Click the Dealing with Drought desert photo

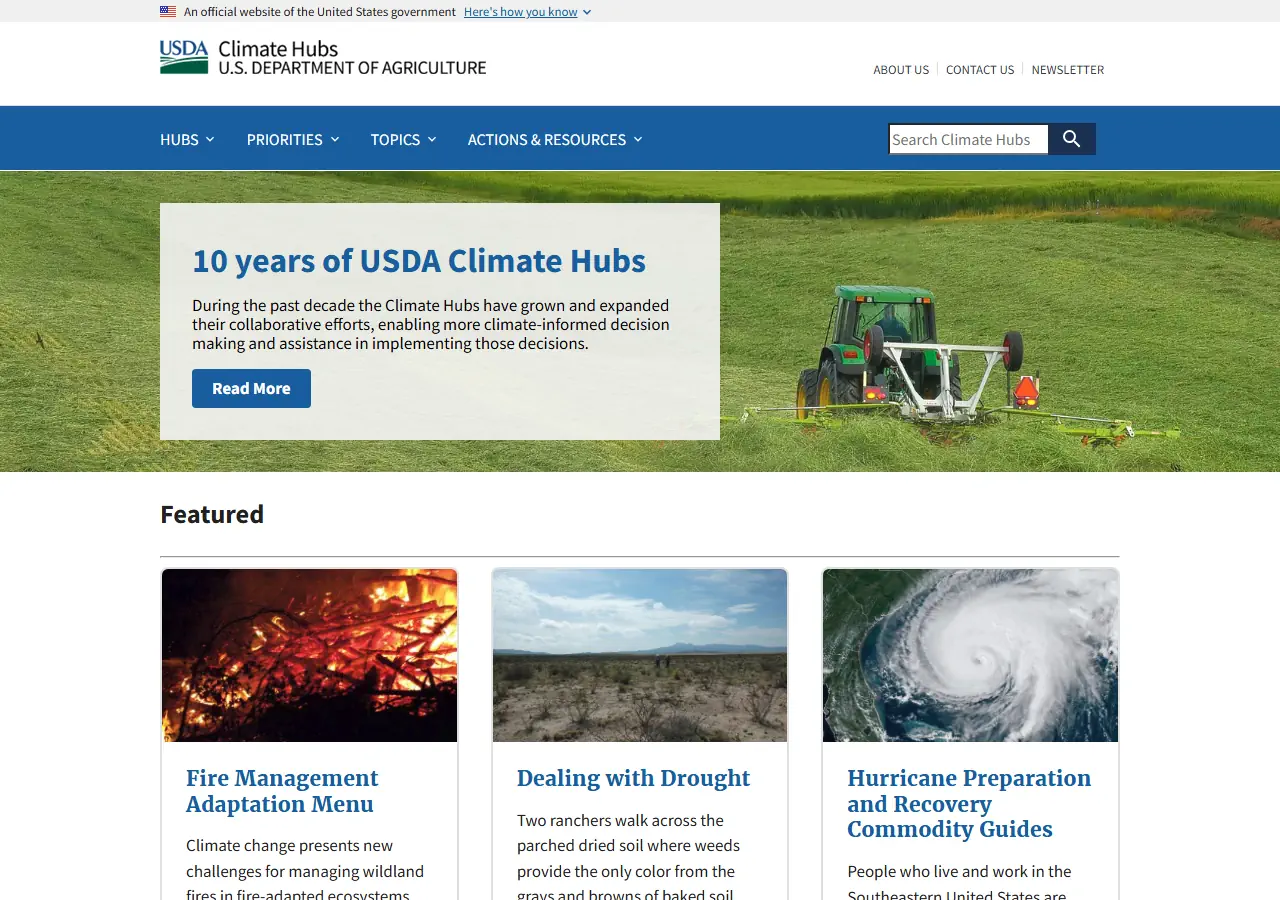(639, 655)
